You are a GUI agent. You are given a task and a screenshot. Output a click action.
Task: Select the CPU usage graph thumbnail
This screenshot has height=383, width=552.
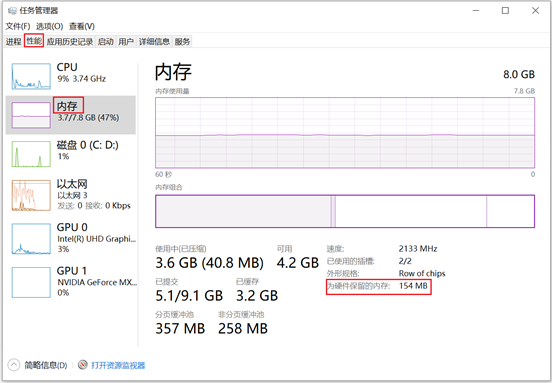tap(31, 76)
